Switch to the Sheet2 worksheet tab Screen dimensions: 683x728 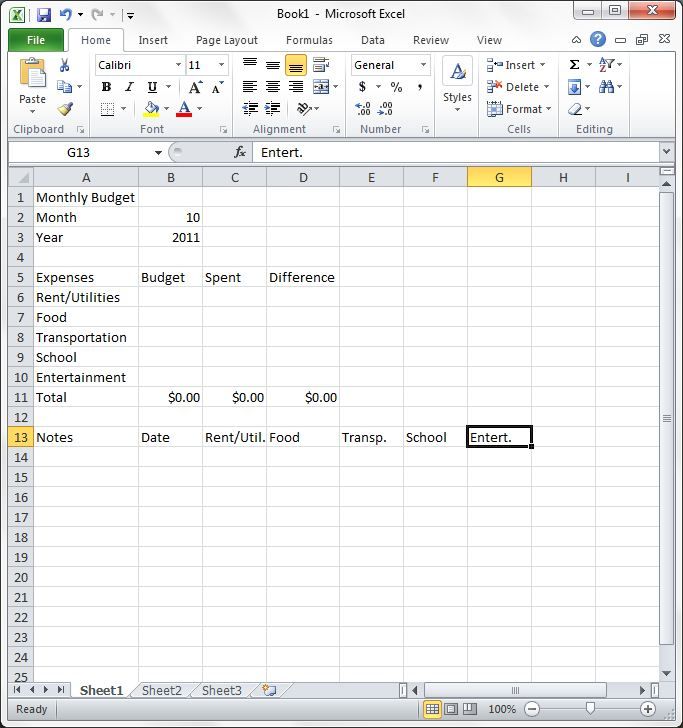point(162,690)
